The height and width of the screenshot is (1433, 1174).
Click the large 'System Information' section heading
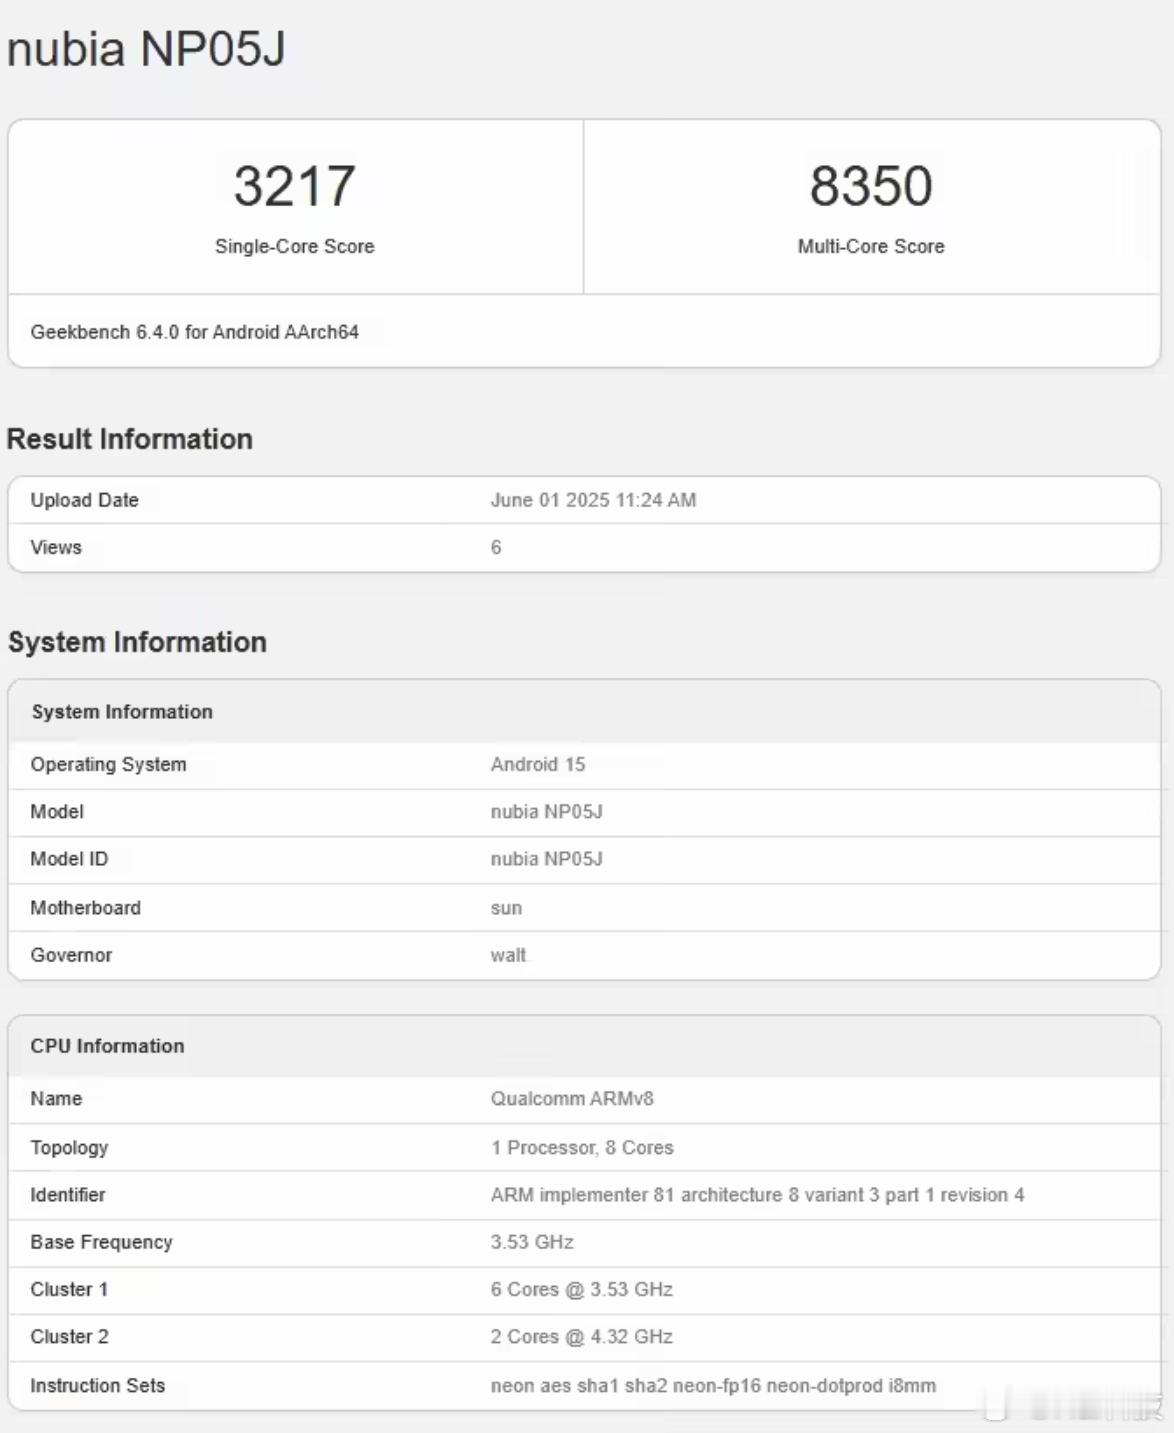tap(137, 642)
